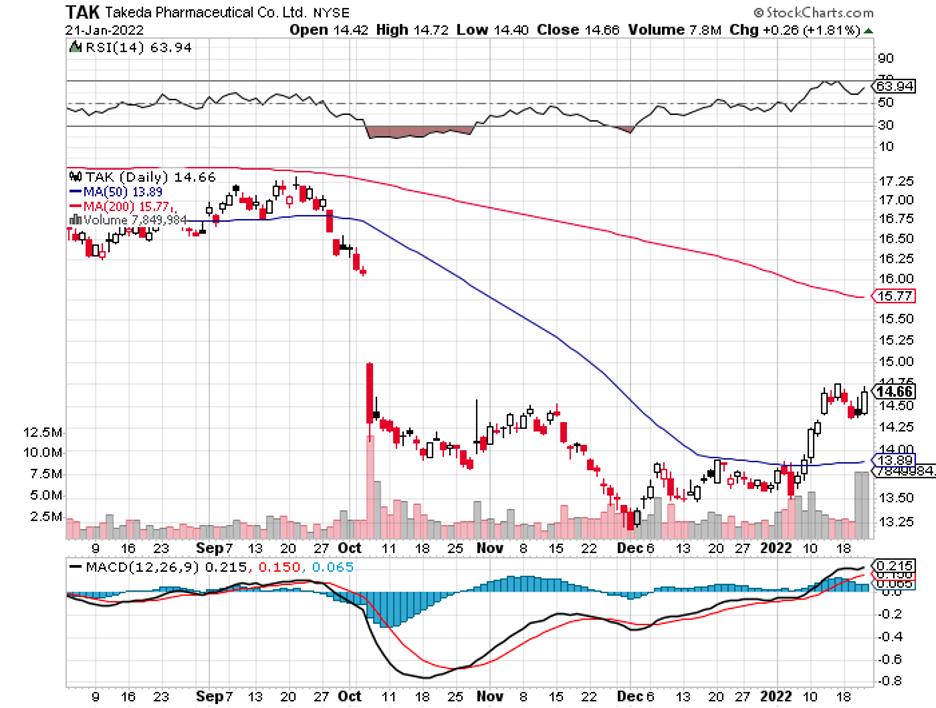The height and width of the screenshot is (708, 936).
Task: Click the blue MA(50) legend line swatch
Action: (x=74, y=191)
